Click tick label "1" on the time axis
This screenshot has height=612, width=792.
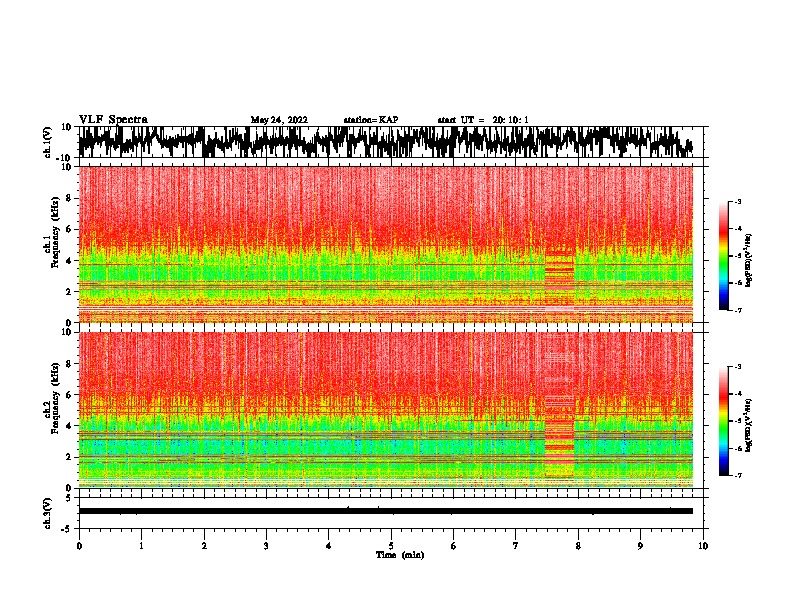point(141,546)
